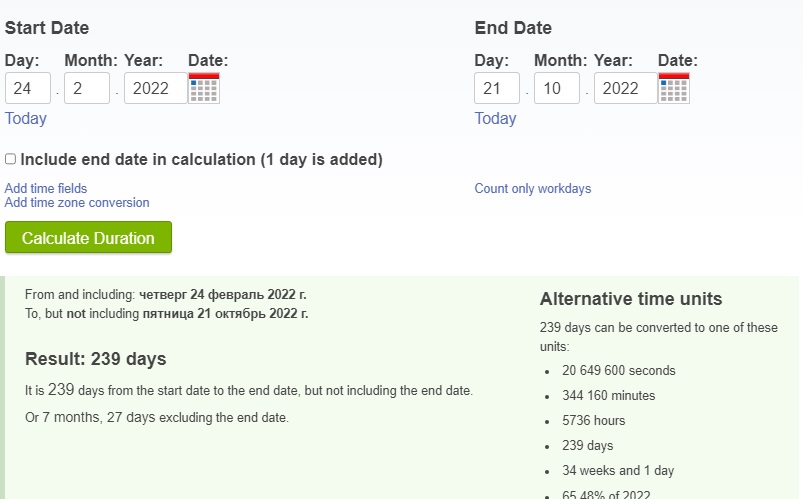Click Add time zone conversion link
The image size is (803, 499).
[77, 202]
